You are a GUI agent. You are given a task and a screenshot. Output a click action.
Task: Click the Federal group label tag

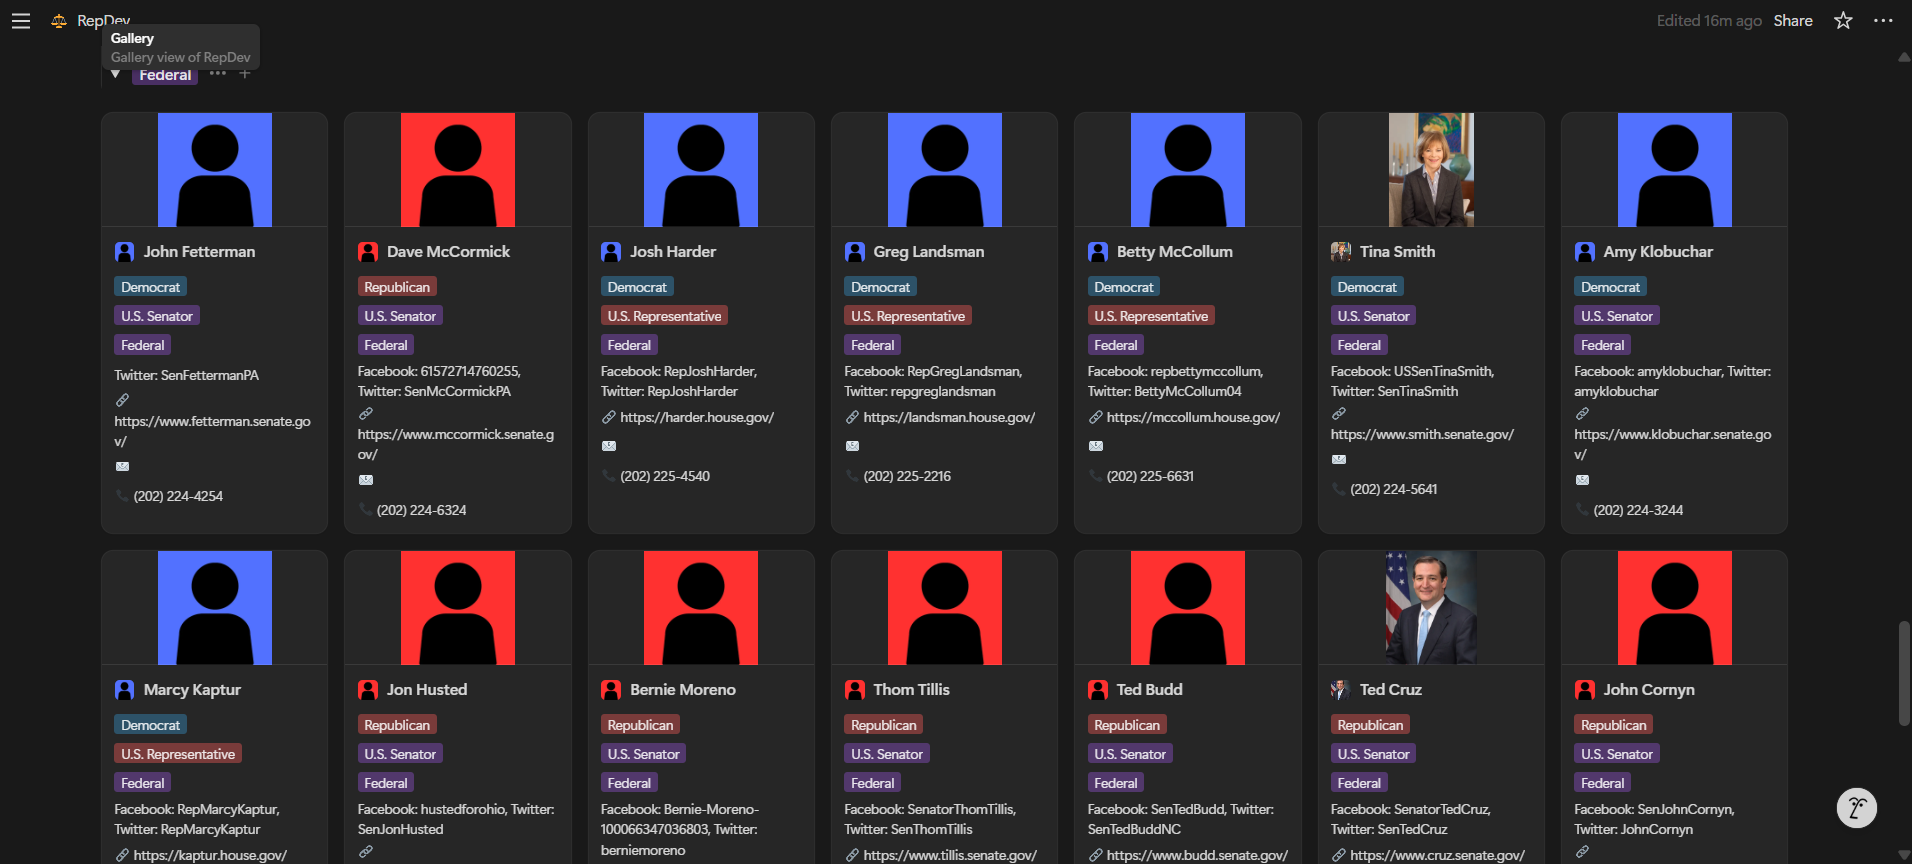click(x=165, y=75)
